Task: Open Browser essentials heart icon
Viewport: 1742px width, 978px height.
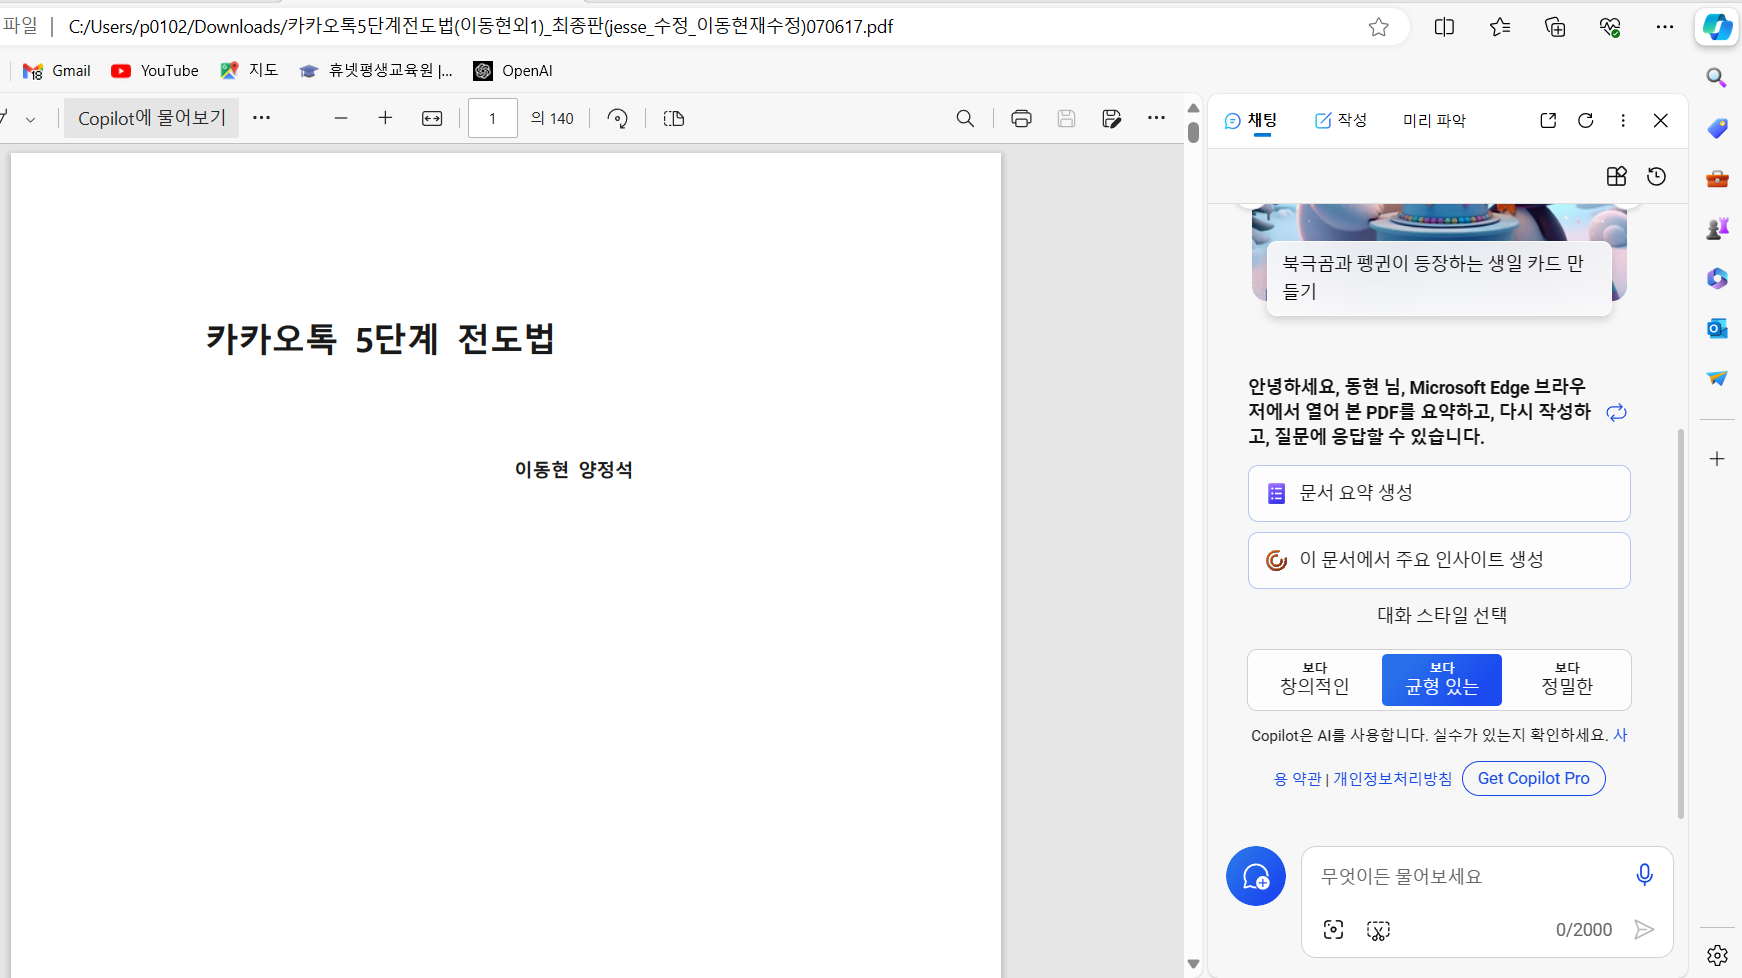Action: pyautogui.click(x=1610, y=27)
